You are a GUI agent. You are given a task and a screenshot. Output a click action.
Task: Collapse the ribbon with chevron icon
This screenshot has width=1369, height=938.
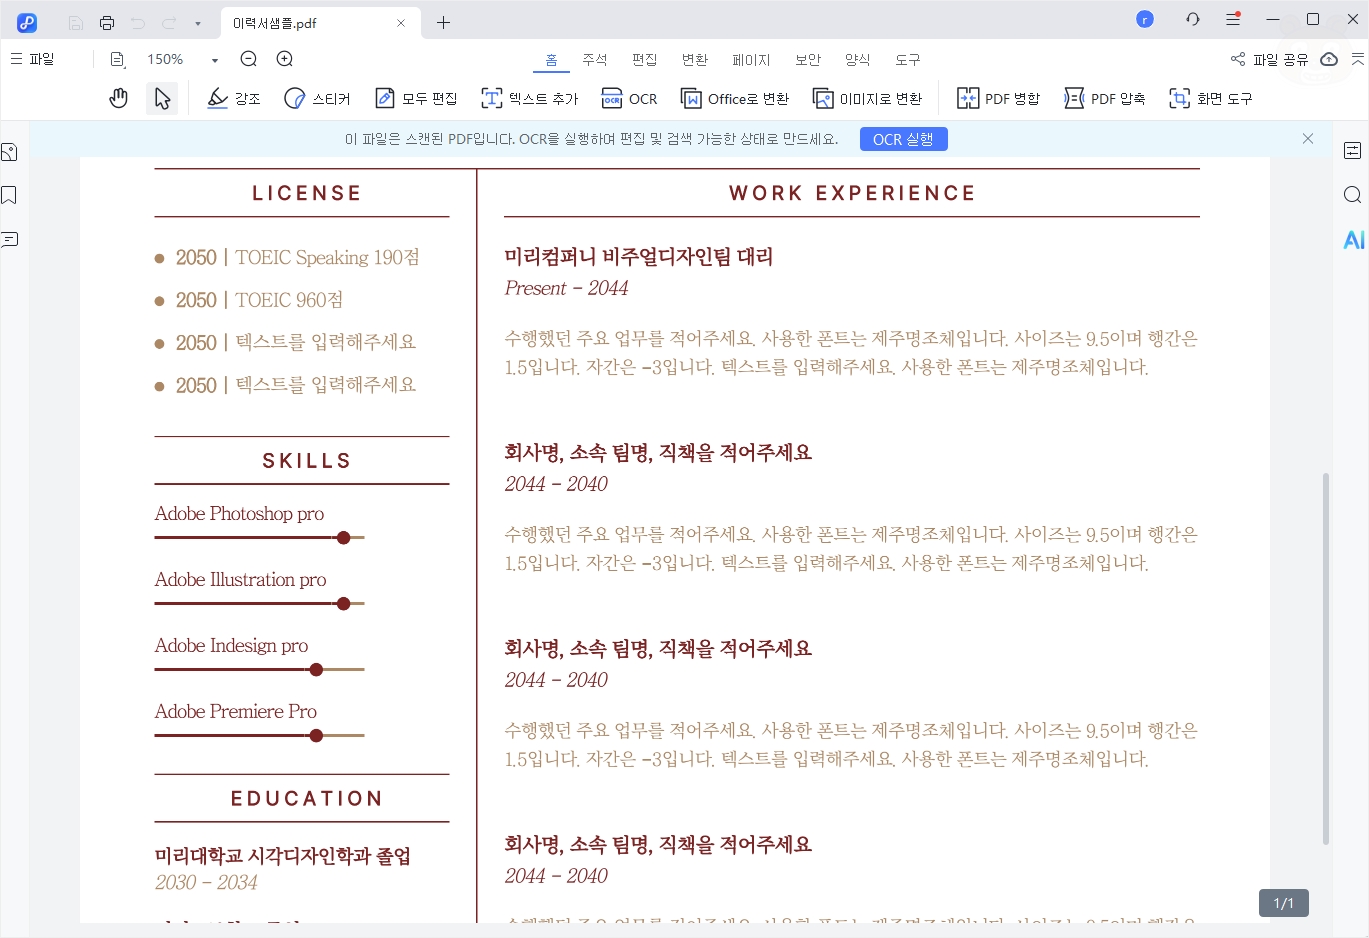click(1357, 59)
